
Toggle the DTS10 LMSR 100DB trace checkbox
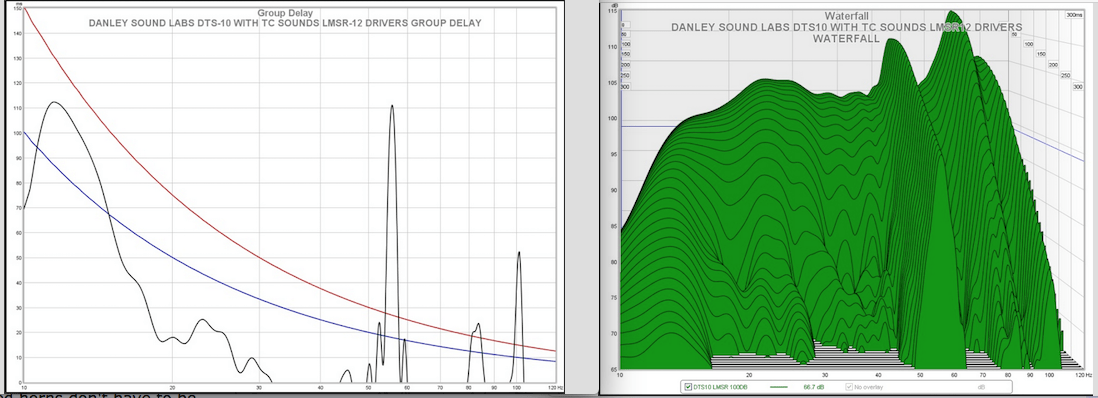point(688,387)
